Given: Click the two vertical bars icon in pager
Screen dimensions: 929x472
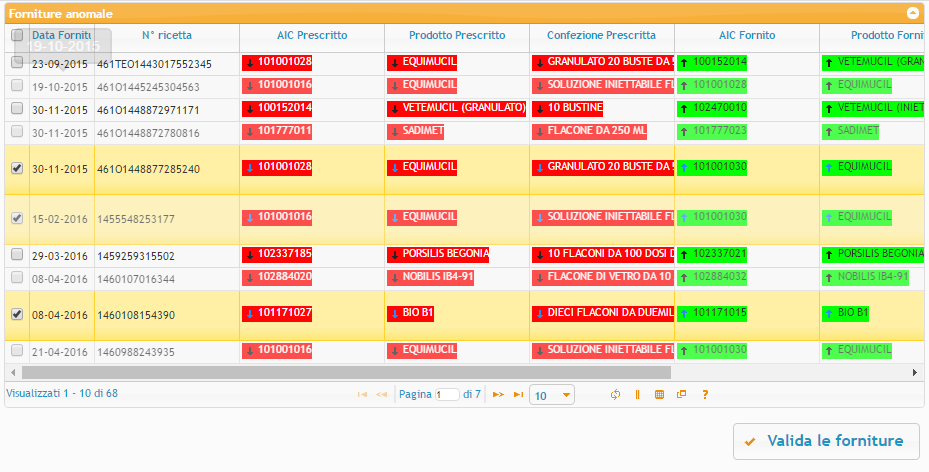Looking at the screenshot, I should pos(638,394).
